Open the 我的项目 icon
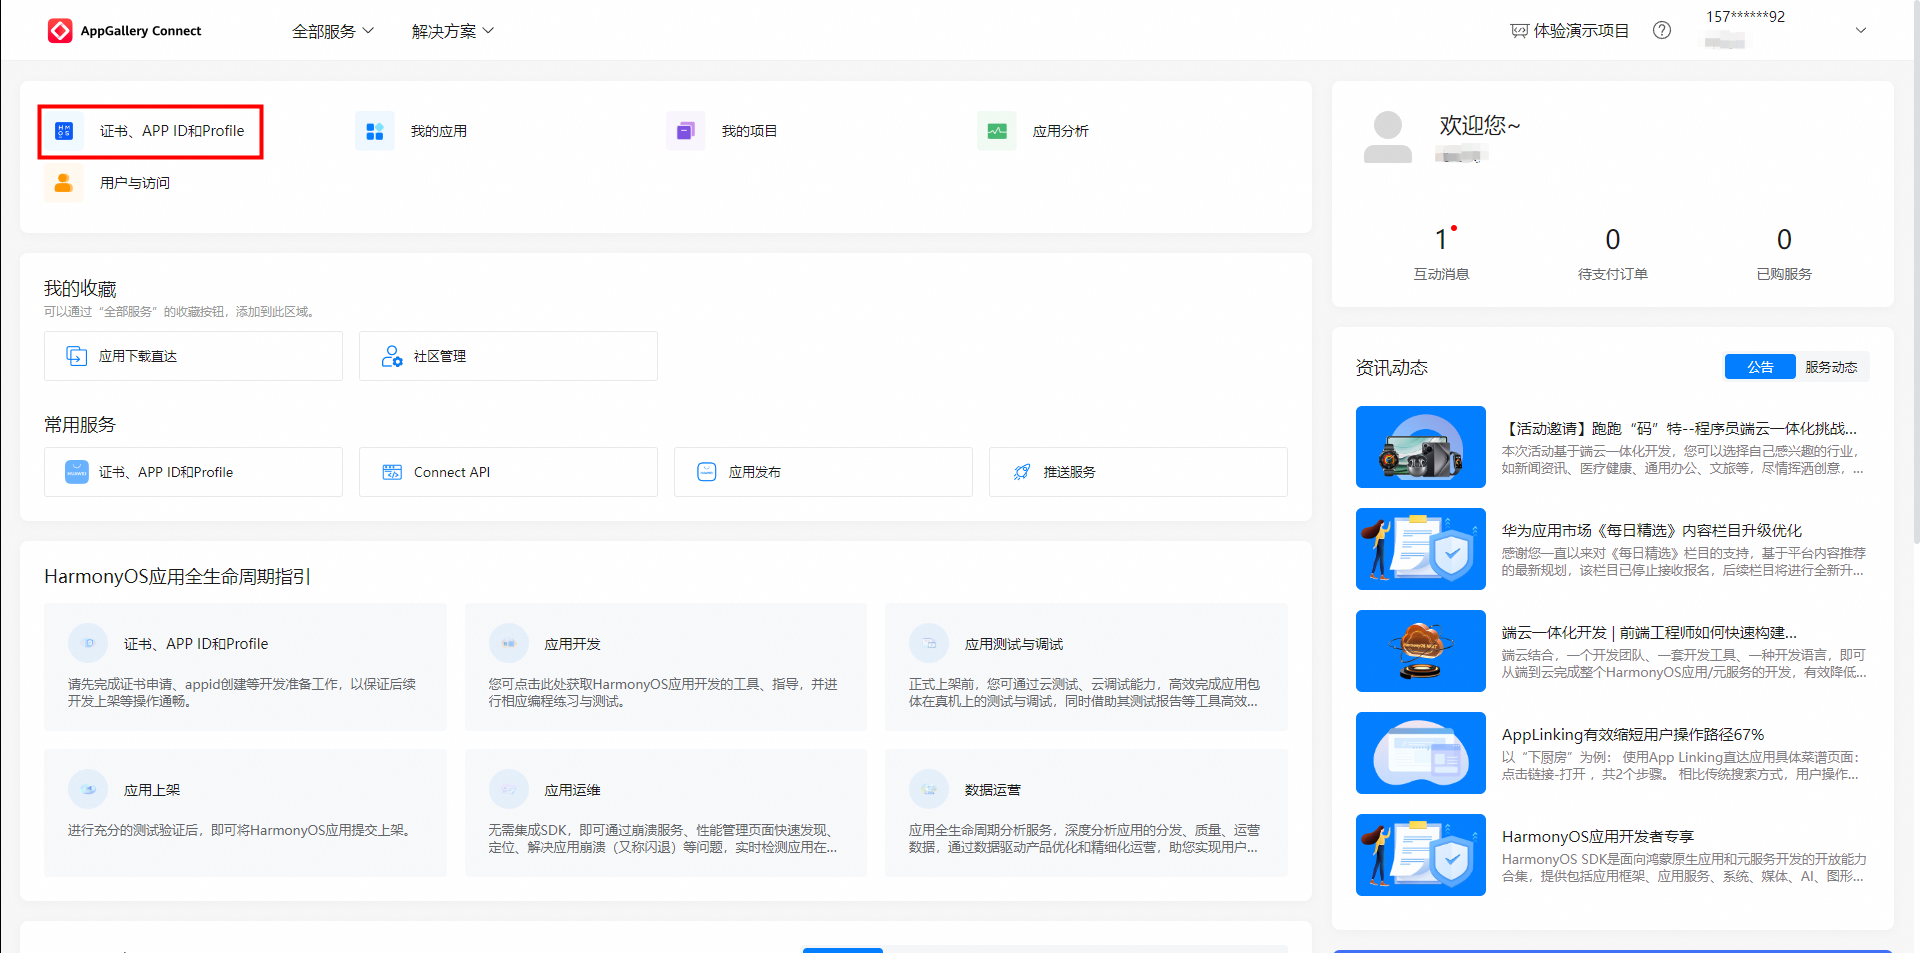The image size is (1920, 953). [x=686, y=131]
